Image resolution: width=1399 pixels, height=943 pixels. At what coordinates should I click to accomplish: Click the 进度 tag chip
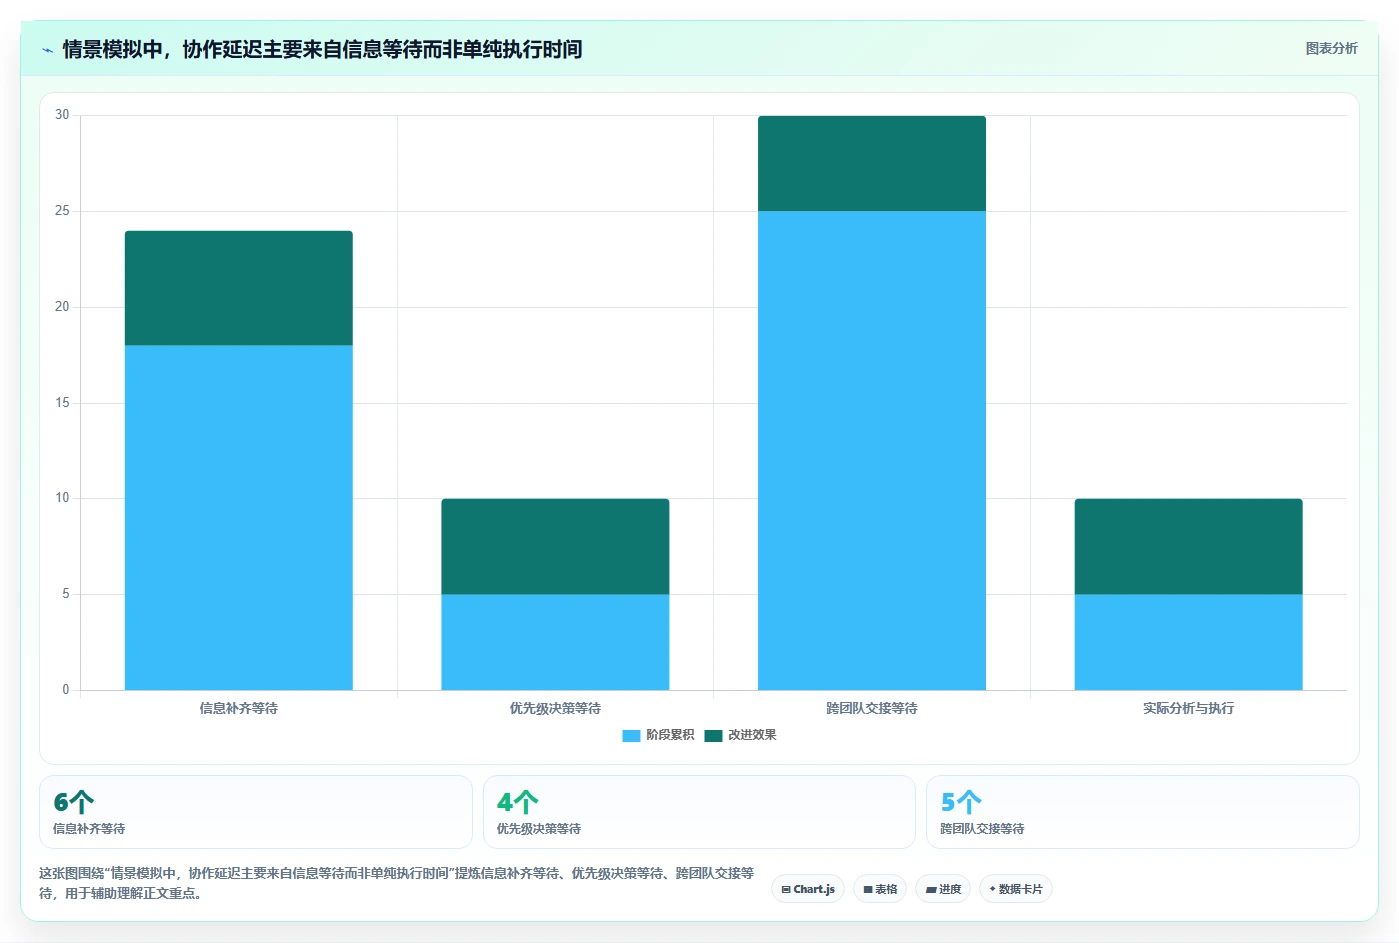tap(943, 889)
